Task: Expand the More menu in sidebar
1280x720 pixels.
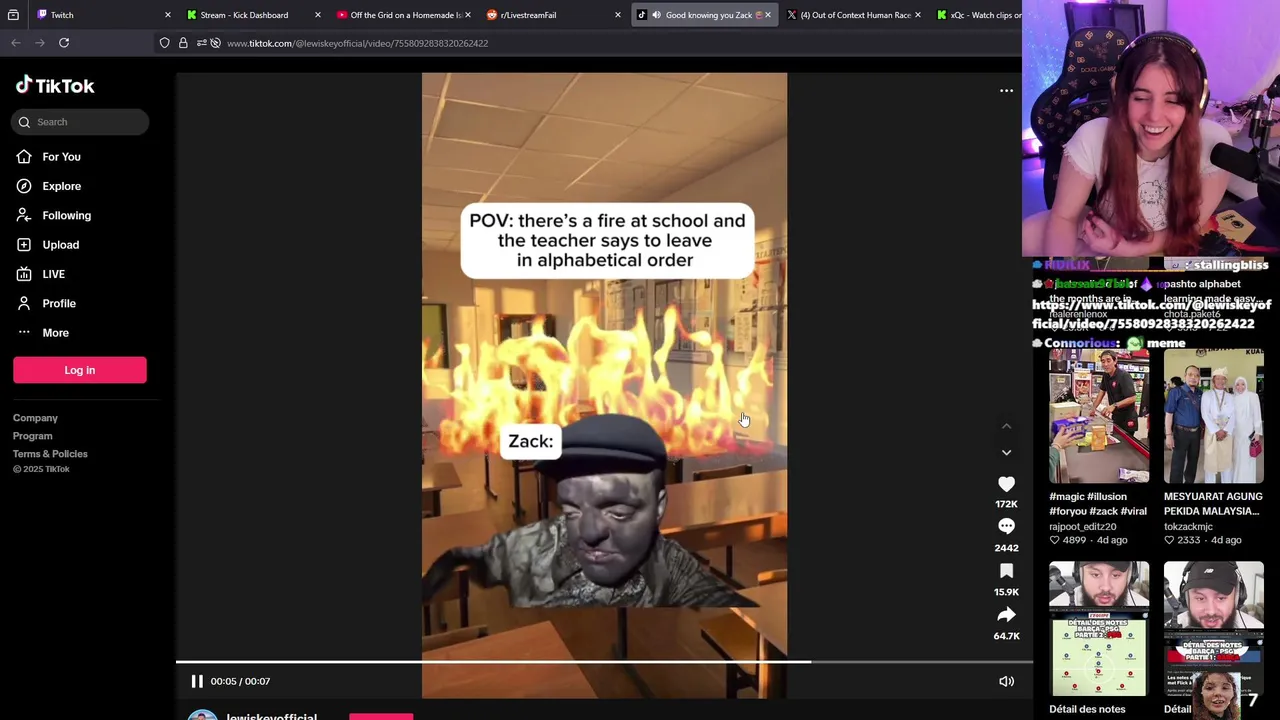Action: (55, 333)
